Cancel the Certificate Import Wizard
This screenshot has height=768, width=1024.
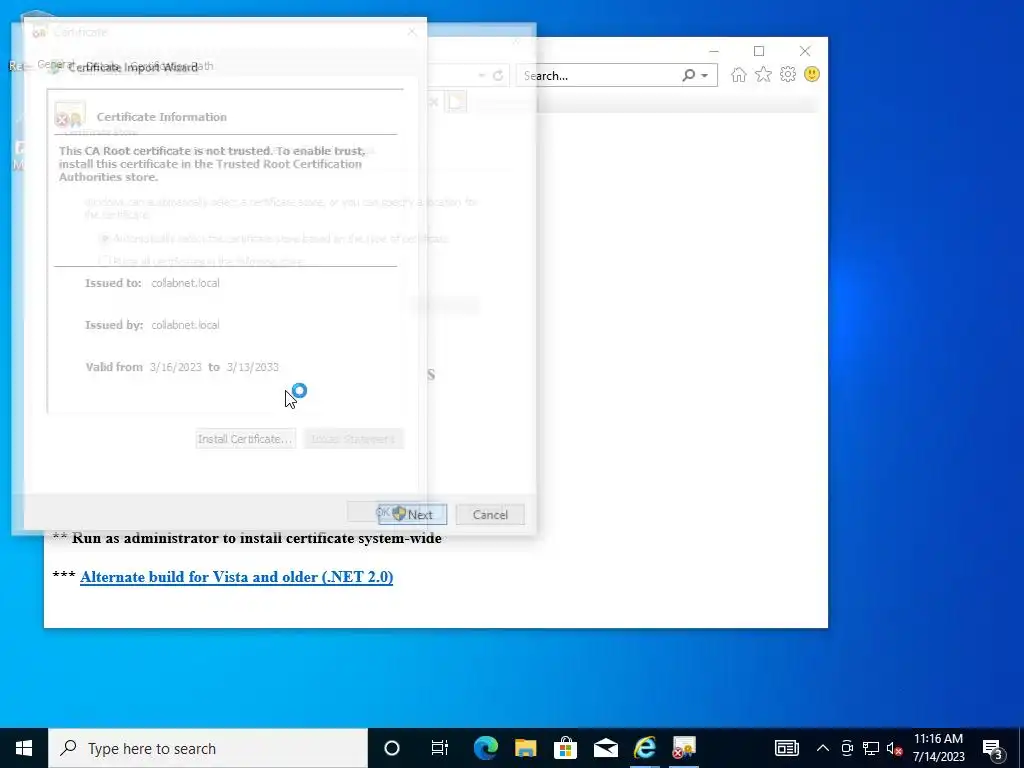tap(490, 515)
